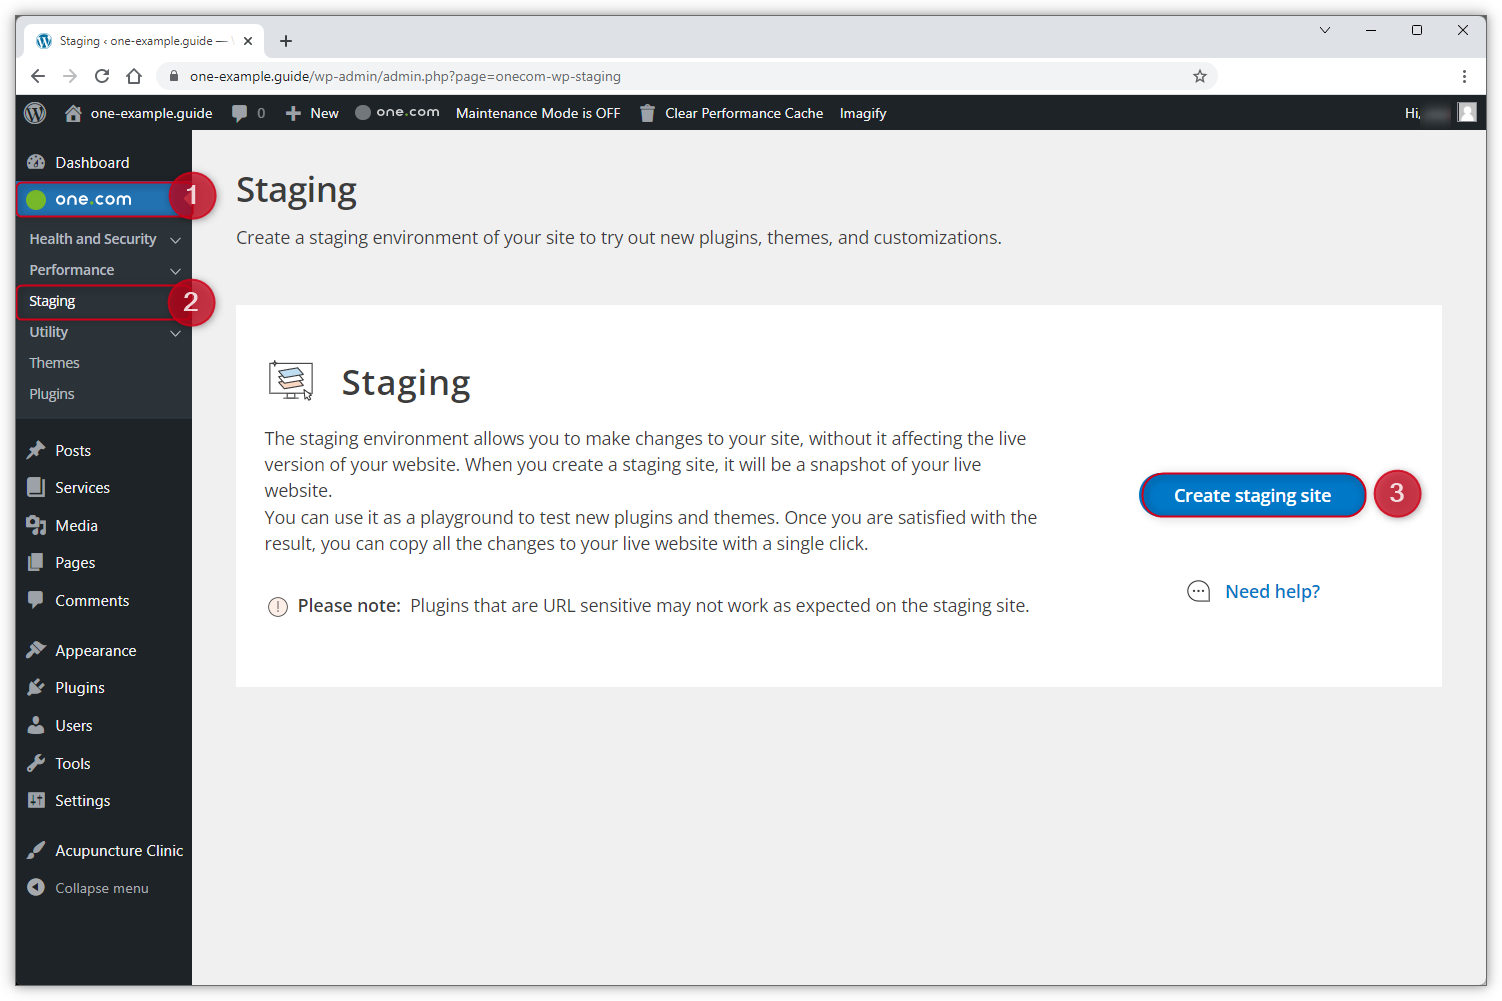Click the trash icon beside Clear Performance Cache
Viewport: 1502px width, 1001px height.
pyautogui.click(x=646, y=112)
